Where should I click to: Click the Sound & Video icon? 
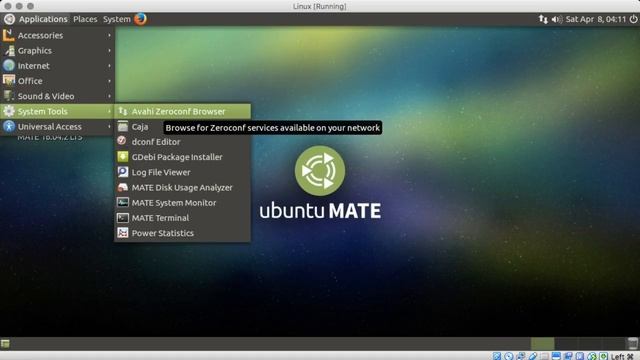[9, 96]
